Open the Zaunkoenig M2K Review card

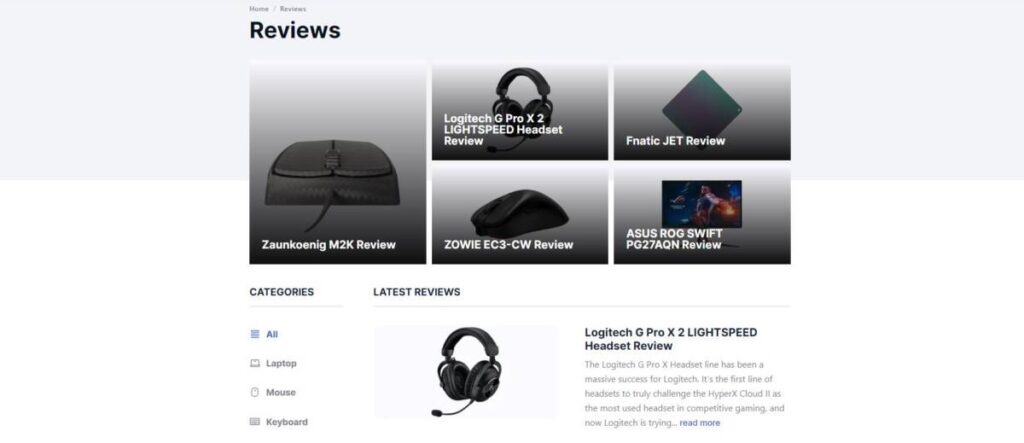(338, 163)
